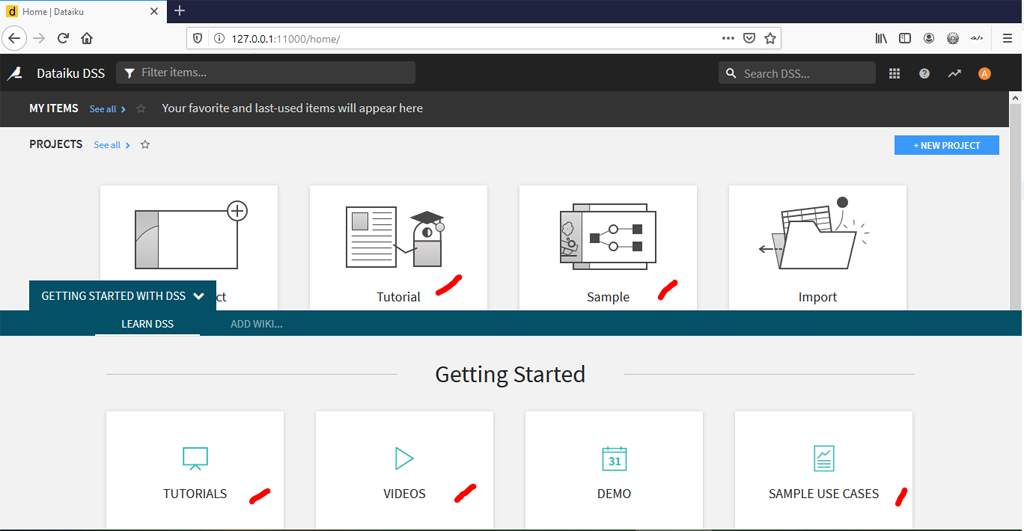Follow the Projects See all link
1024x531 pixels.
coord(111,145)
